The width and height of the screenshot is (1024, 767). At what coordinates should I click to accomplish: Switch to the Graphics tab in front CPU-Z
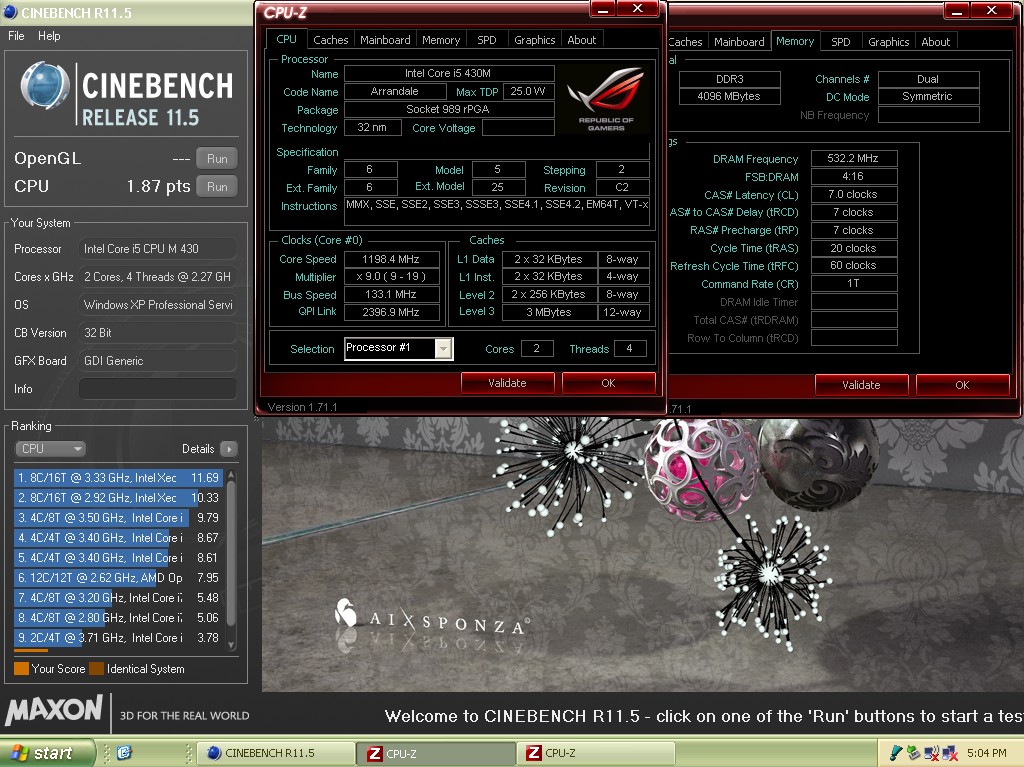click(534, 40)
